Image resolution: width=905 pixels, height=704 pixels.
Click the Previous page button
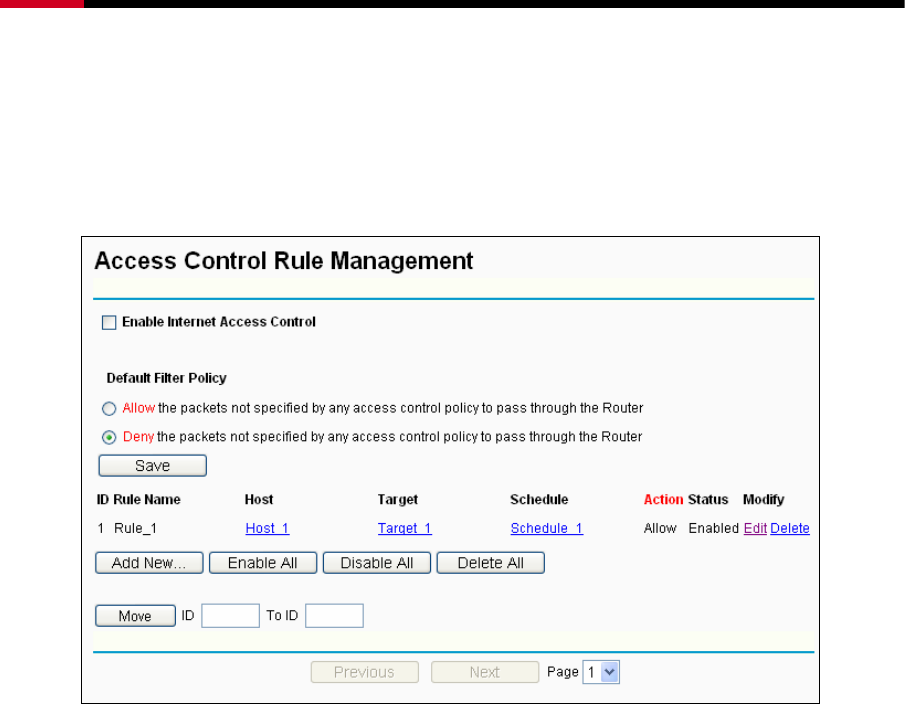click(364, 672)
